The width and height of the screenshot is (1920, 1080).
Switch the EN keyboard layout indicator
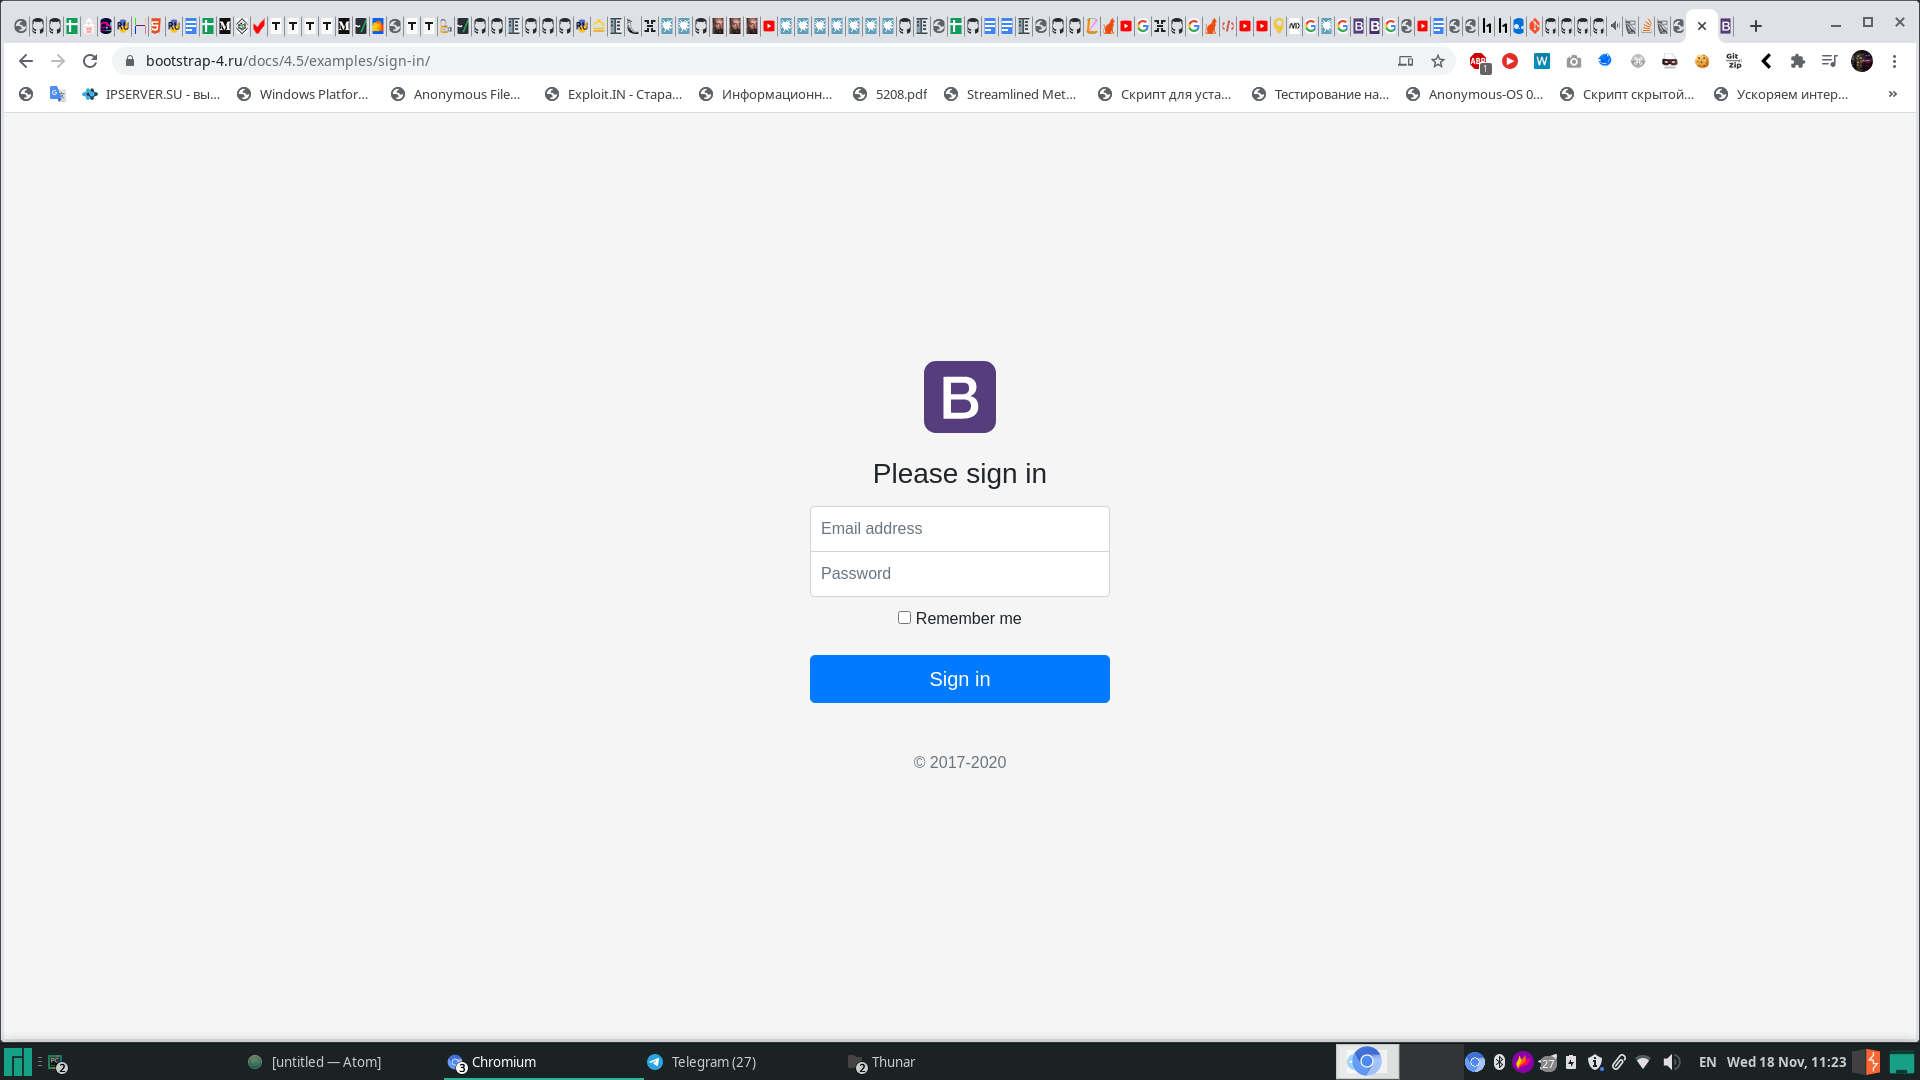[1708, 1062]
